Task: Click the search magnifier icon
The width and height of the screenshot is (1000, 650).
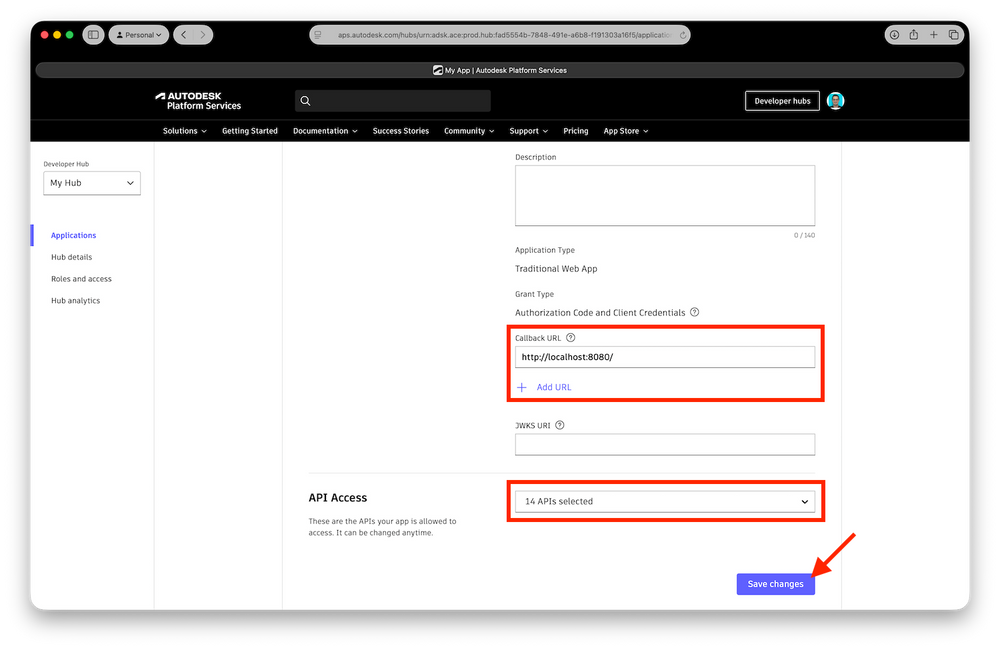Action: pos(306,101)
